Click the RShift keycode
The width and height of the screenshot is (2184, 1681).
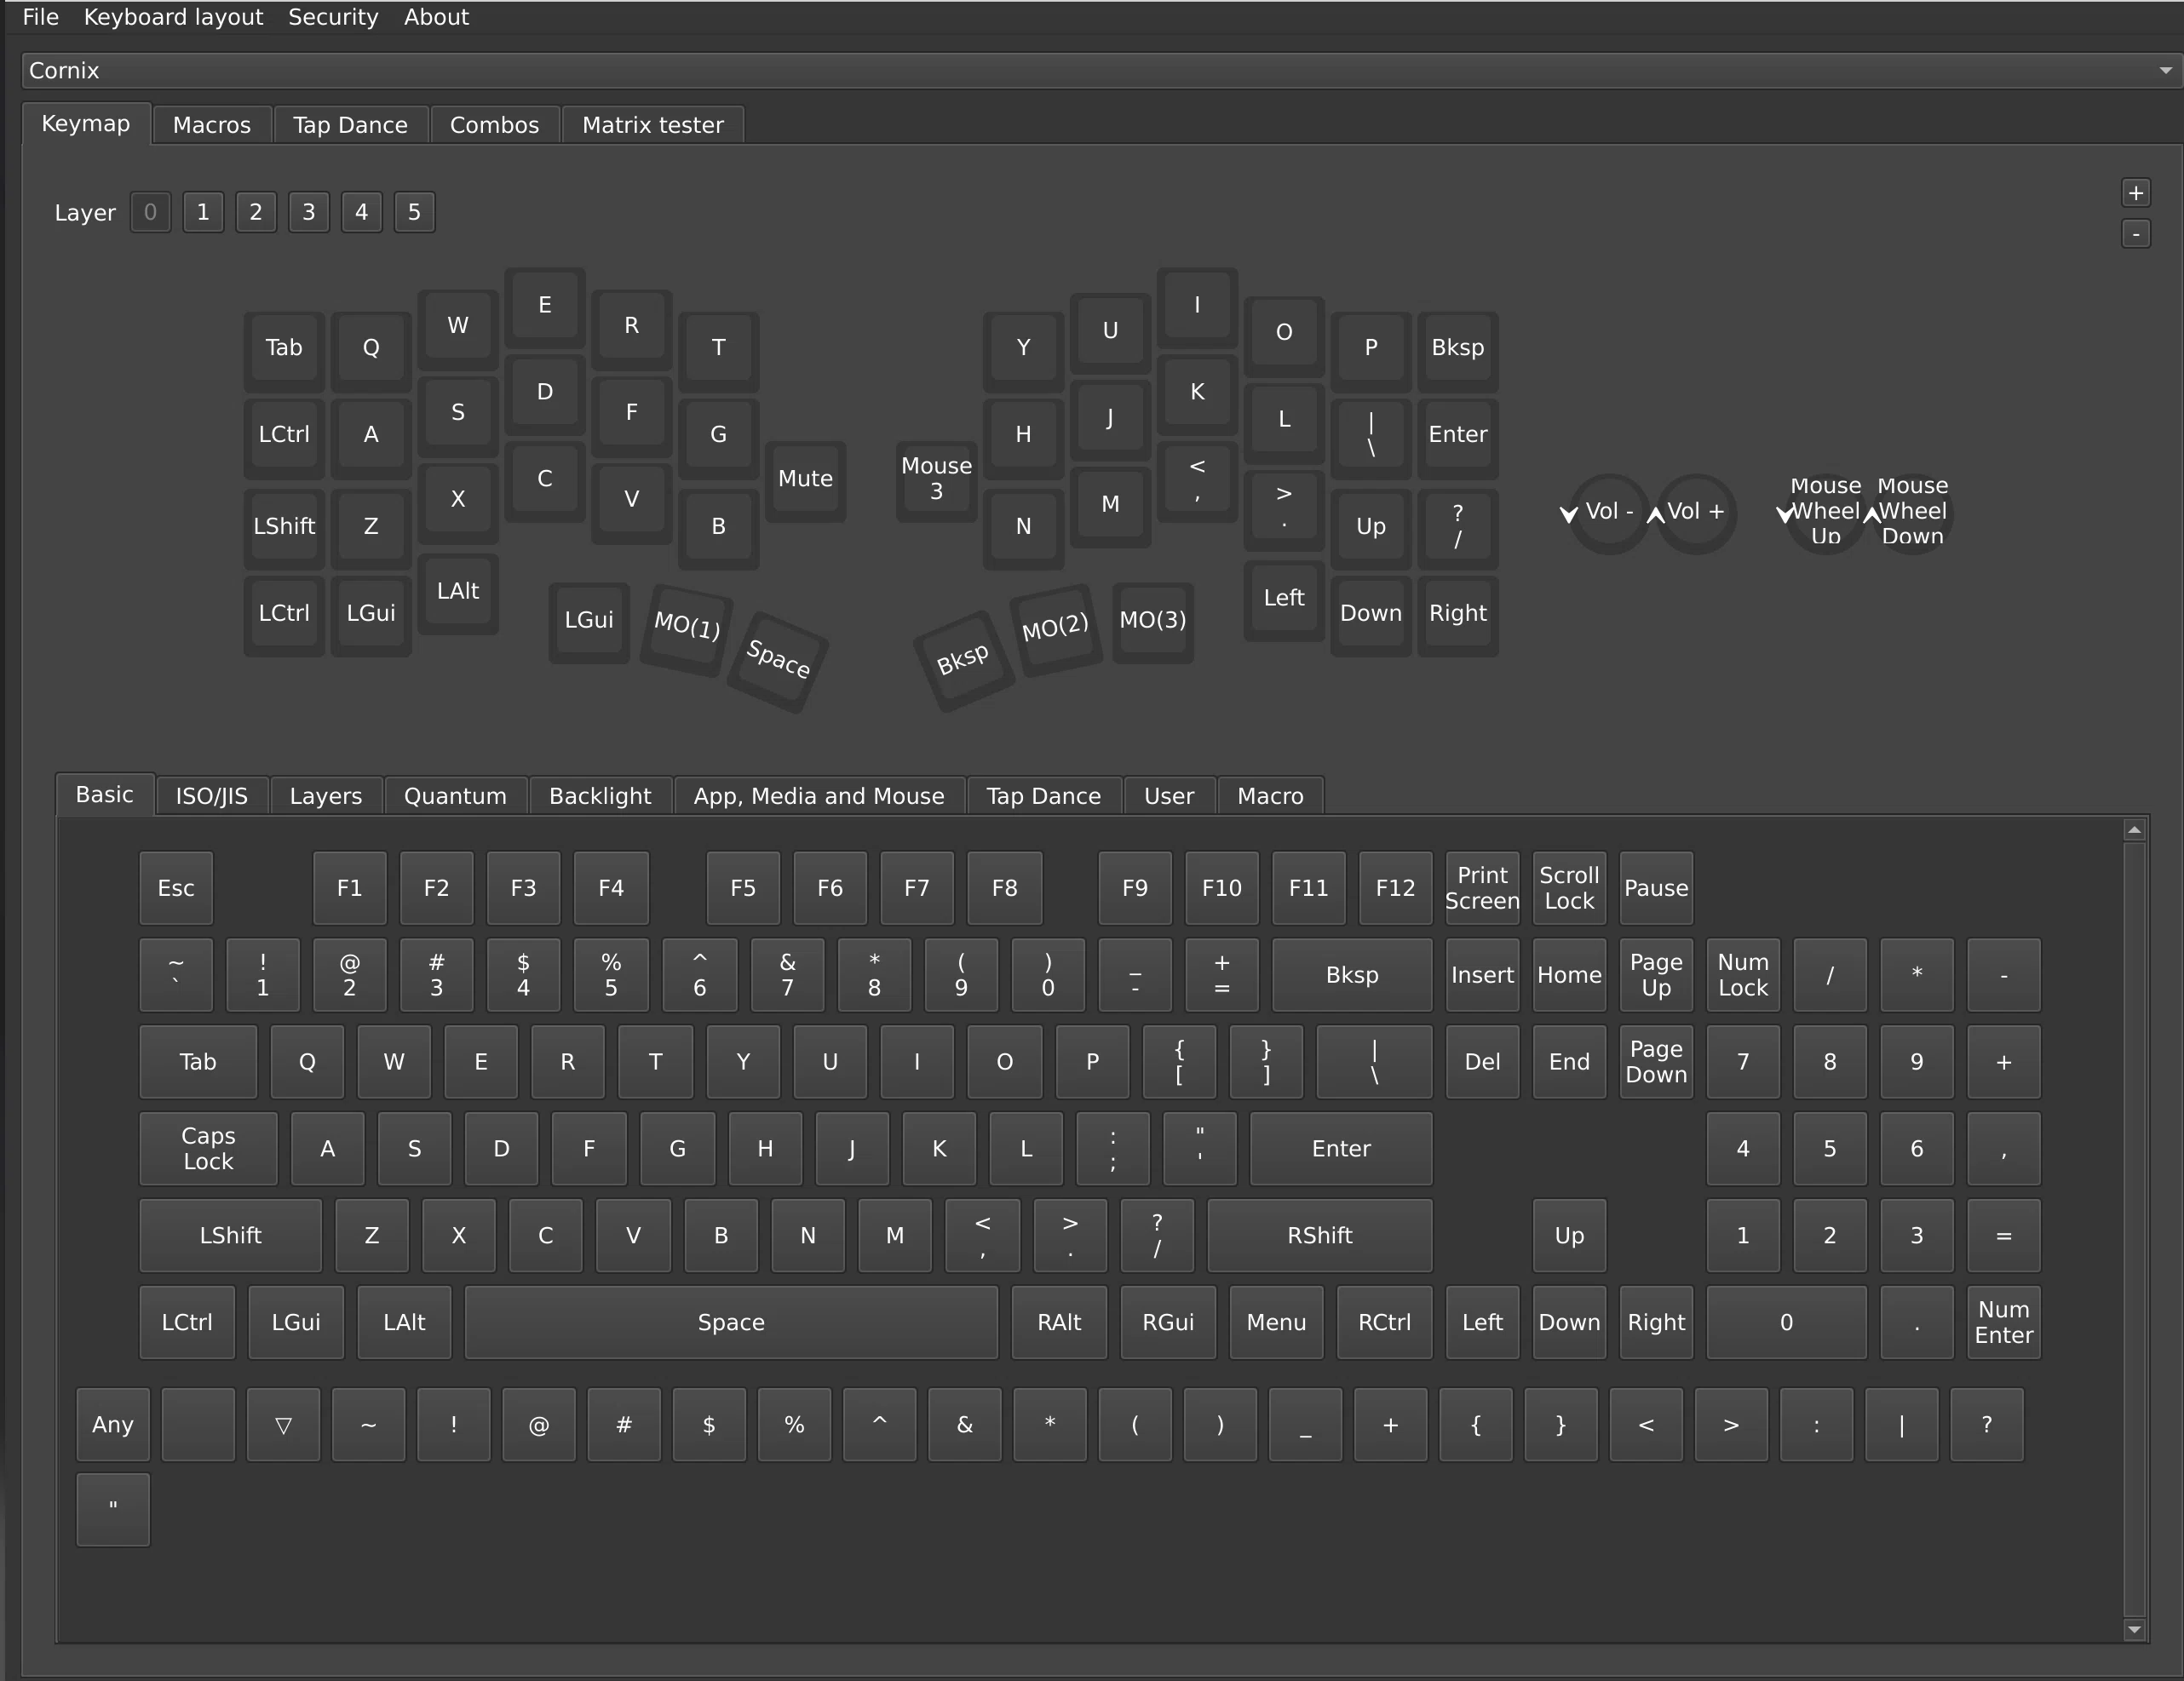[1320, 1236]
